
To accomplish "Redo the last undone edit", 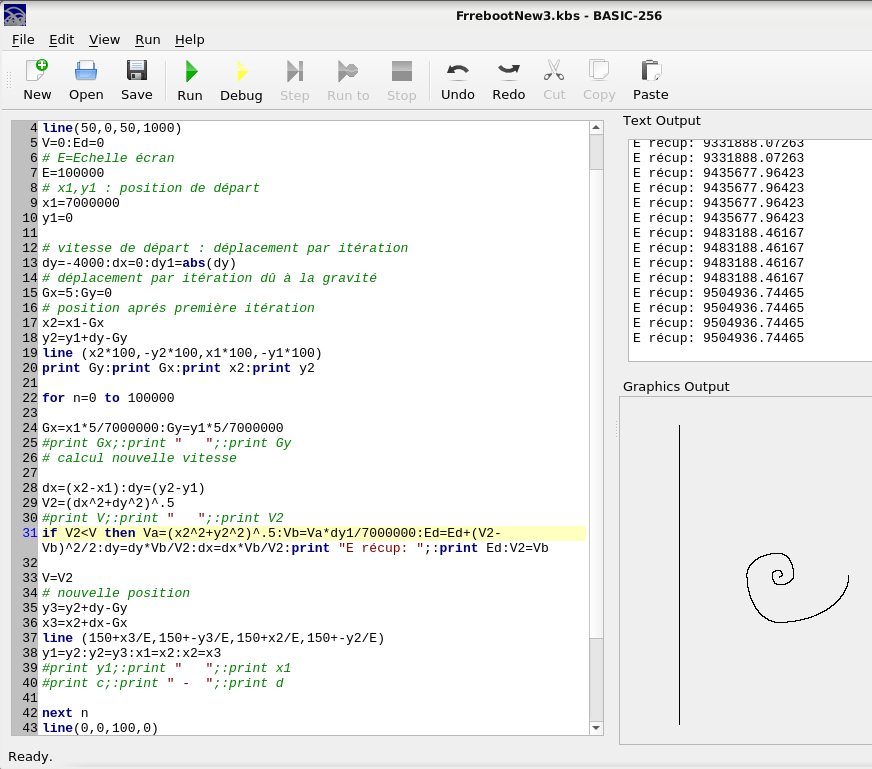I will (x=508, y=80).
